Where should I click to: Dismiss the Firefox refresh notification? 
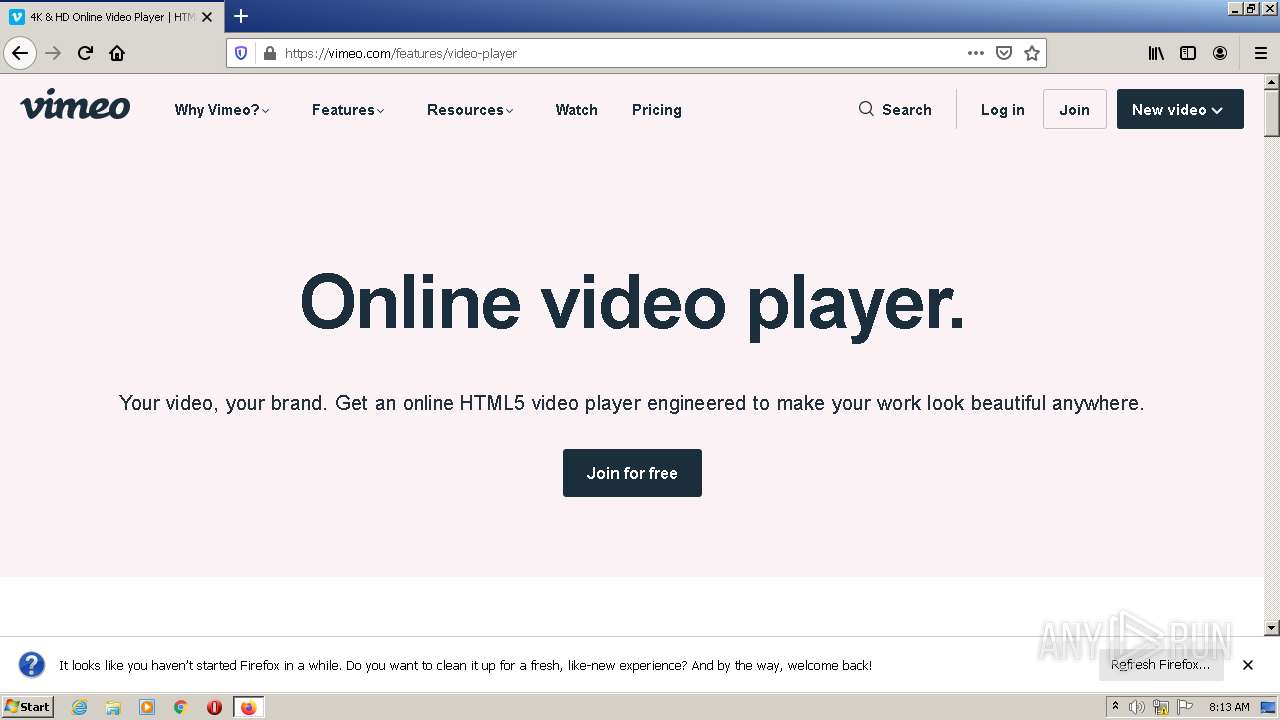(x=1248, y=665)
